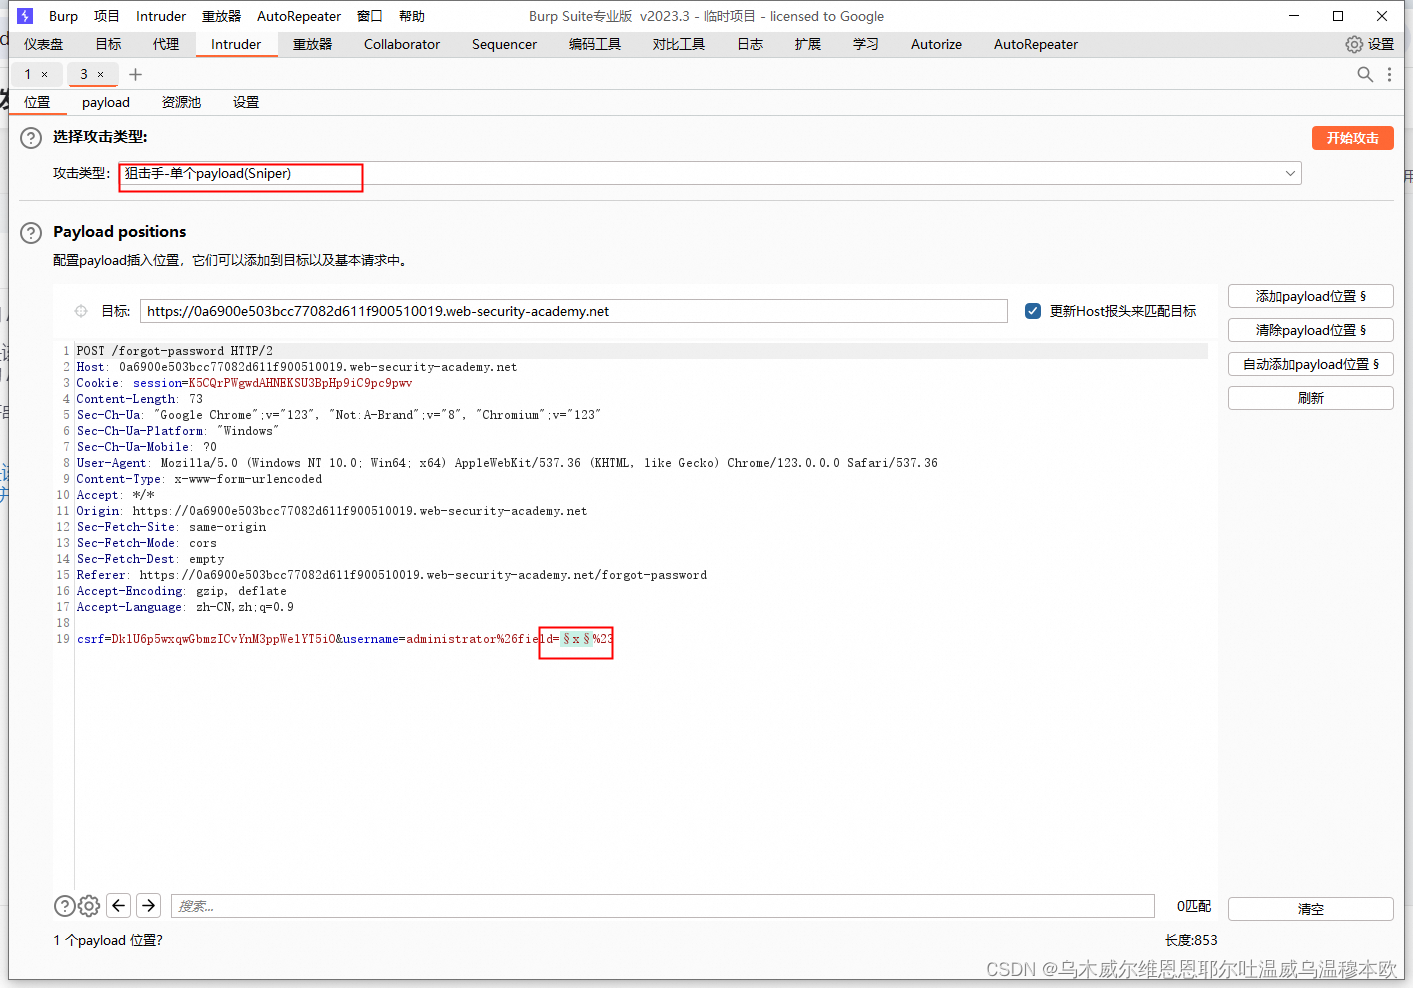
Task: Open the 窗口 menu
Action: click(370, 16)
